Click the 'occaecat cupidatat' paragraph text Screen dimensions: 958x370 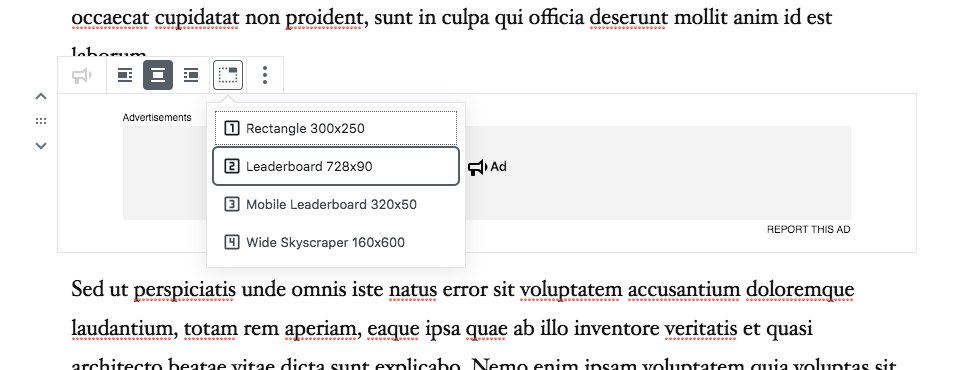click(x=452, y=18)
